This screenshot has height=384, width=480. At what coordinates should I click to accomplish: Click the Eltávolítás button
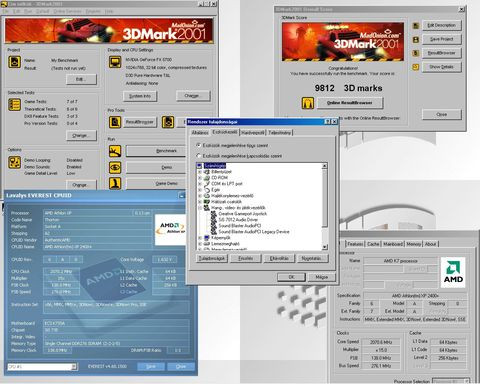pos(279,258)
